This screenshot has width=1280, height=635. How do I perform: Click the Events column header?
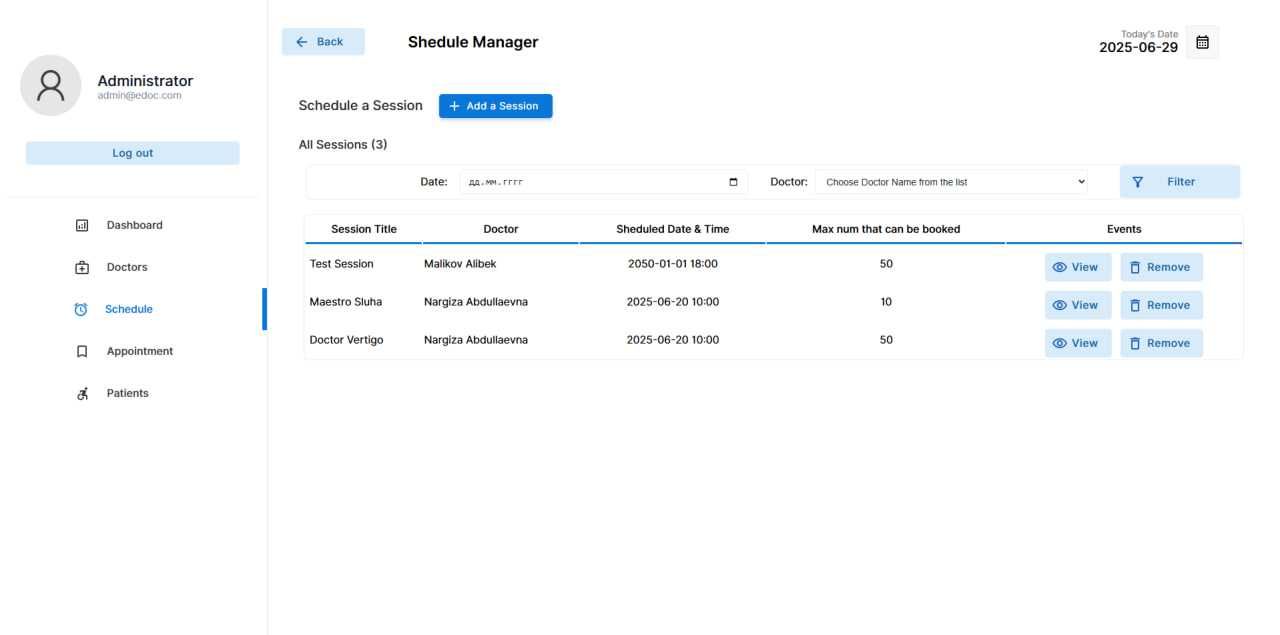pyautogui.click(x=1124, y=229)
